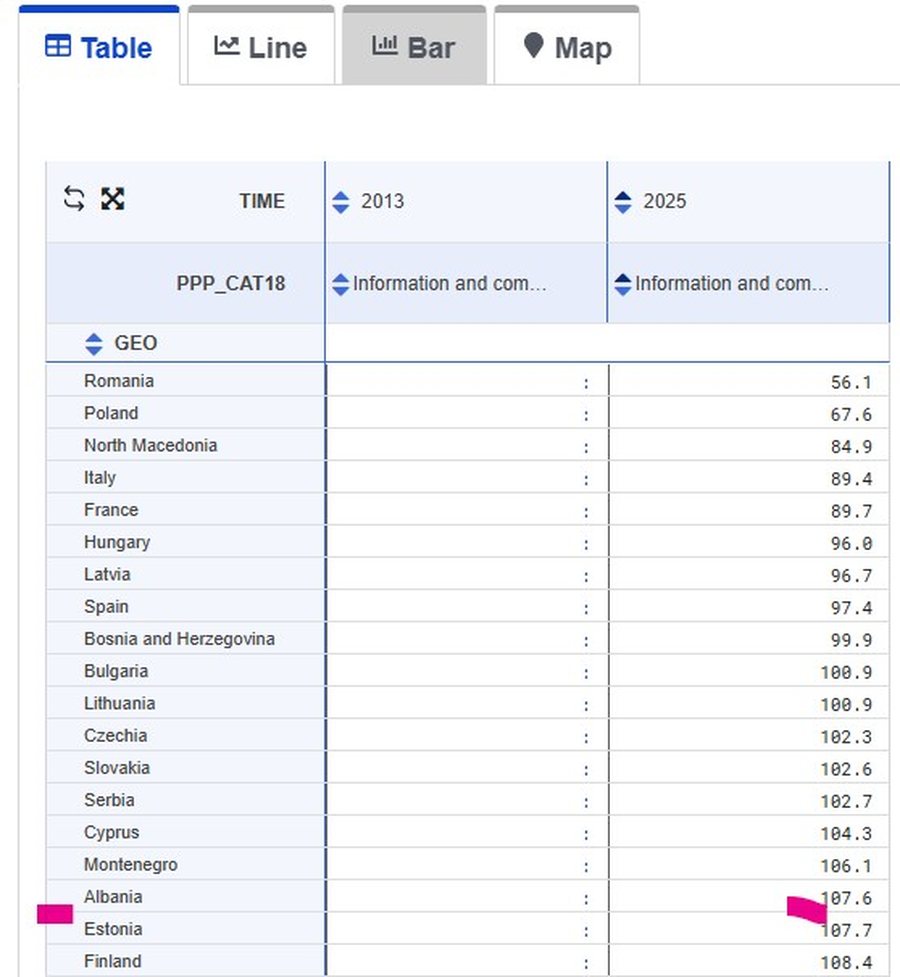Viewport: 900px width, 977px height.
Task: Sort the 2013 Information and com... column
Action: pos(340,285)
